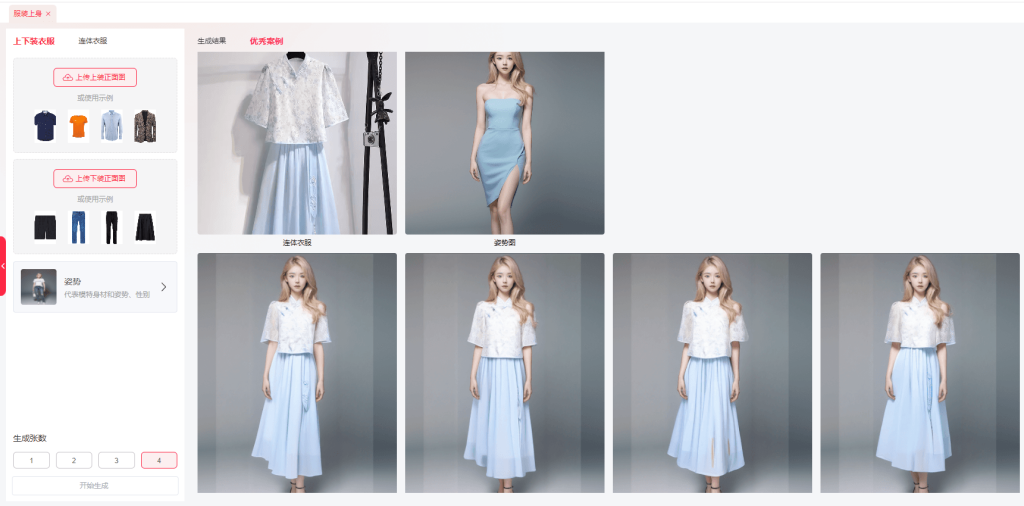1024x506 pixels.
Task: Set generation count to 2
Action: click(x=74, y=460)
